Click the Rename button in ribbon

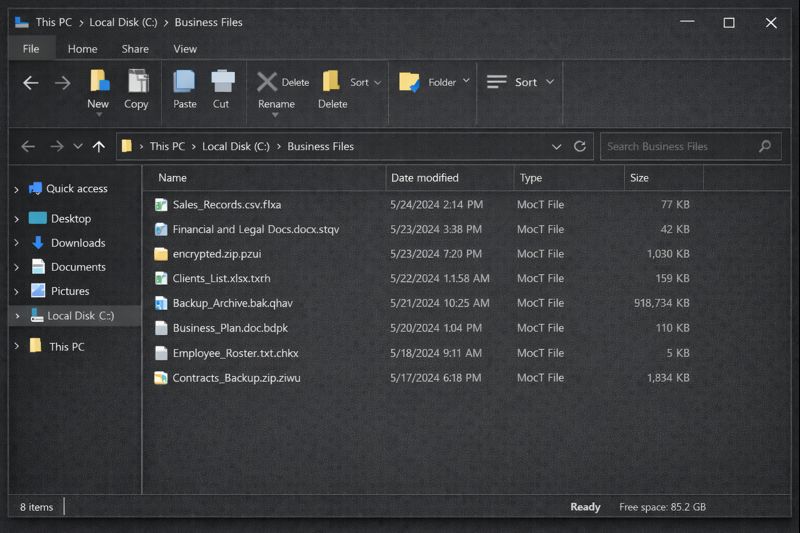click(276, 104)
